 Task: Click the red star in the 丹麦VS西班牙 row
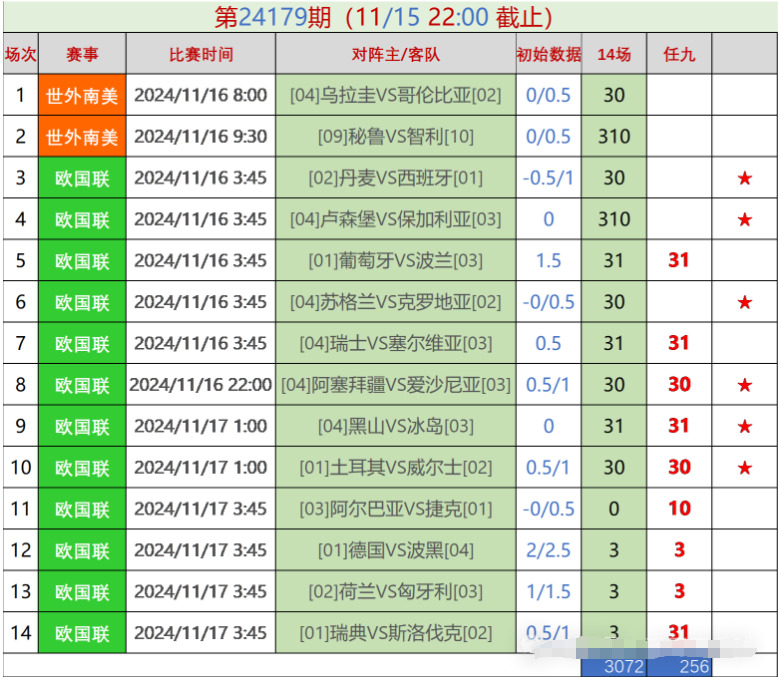(744, 178)
